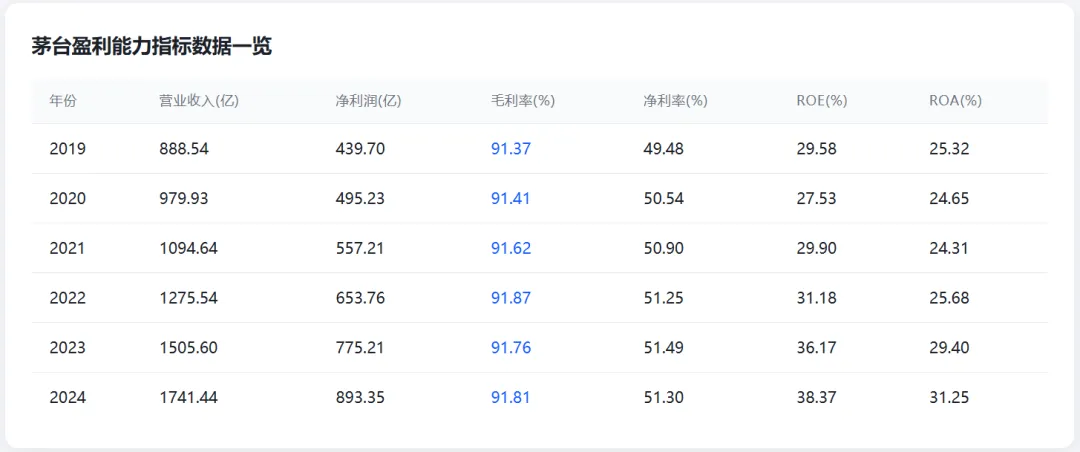Click the 2024 gross margin value 91.81

click(x=511, y=398)
